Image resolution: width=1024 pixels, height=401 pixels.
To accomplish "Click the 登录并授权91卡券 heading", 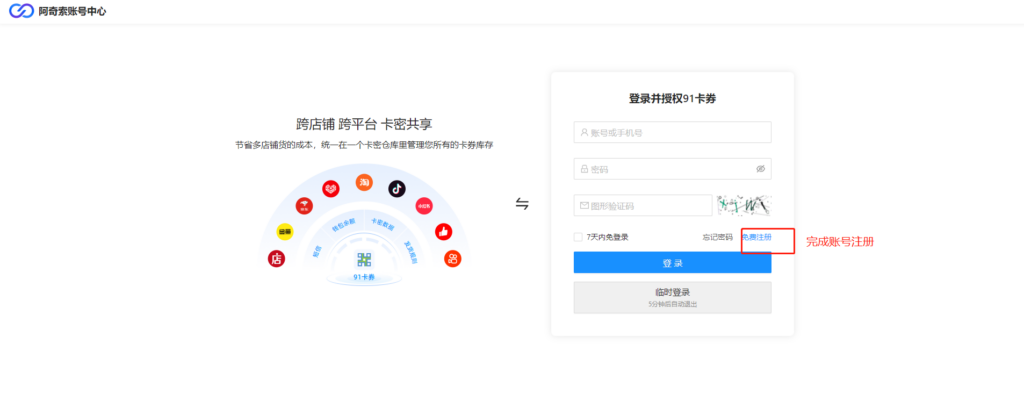I will [x=673, y=99].
